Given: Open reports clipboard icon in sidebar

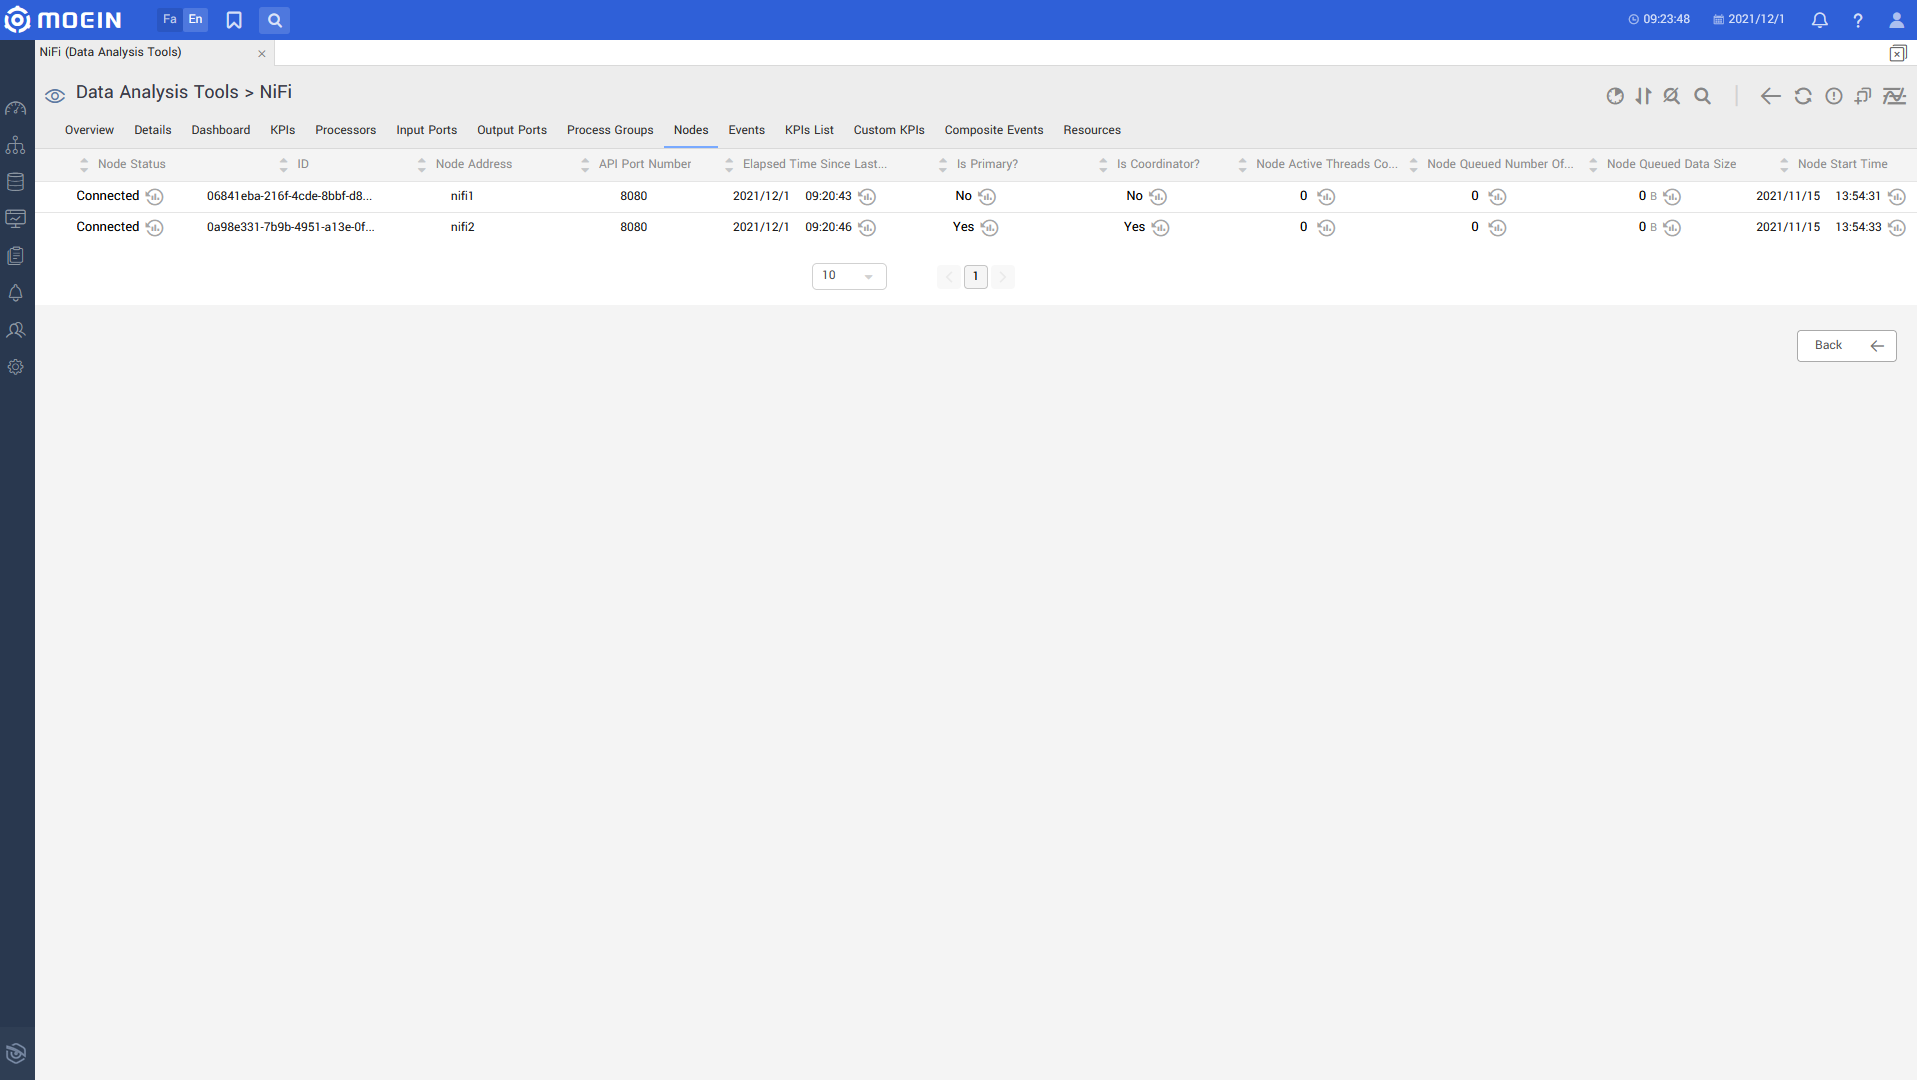Looking at the screenshot, I should (x=16, y=256).
